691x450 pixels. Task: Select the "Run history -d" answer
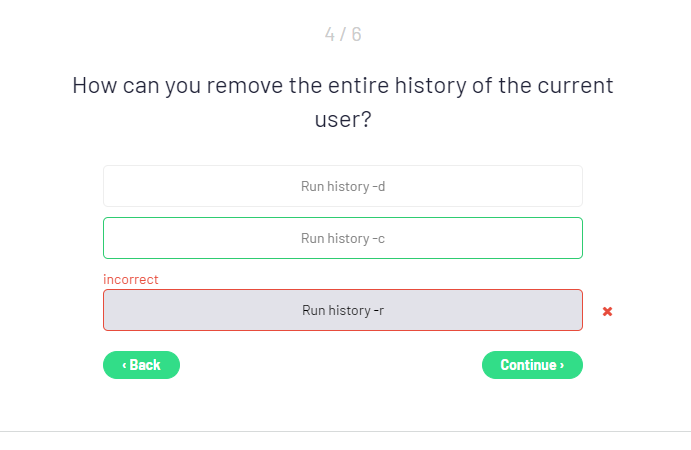[342, 186]
